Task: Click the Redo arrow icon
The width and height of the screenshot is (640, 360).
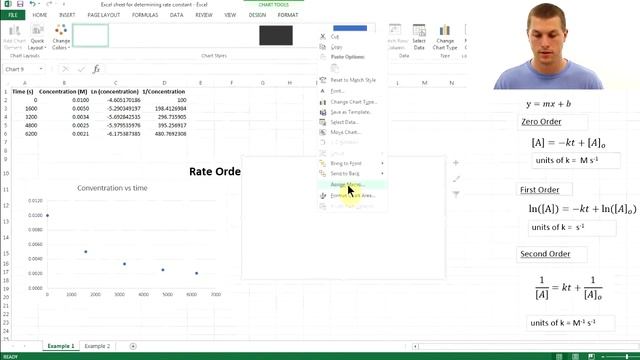Action: (x=49, y=4)
